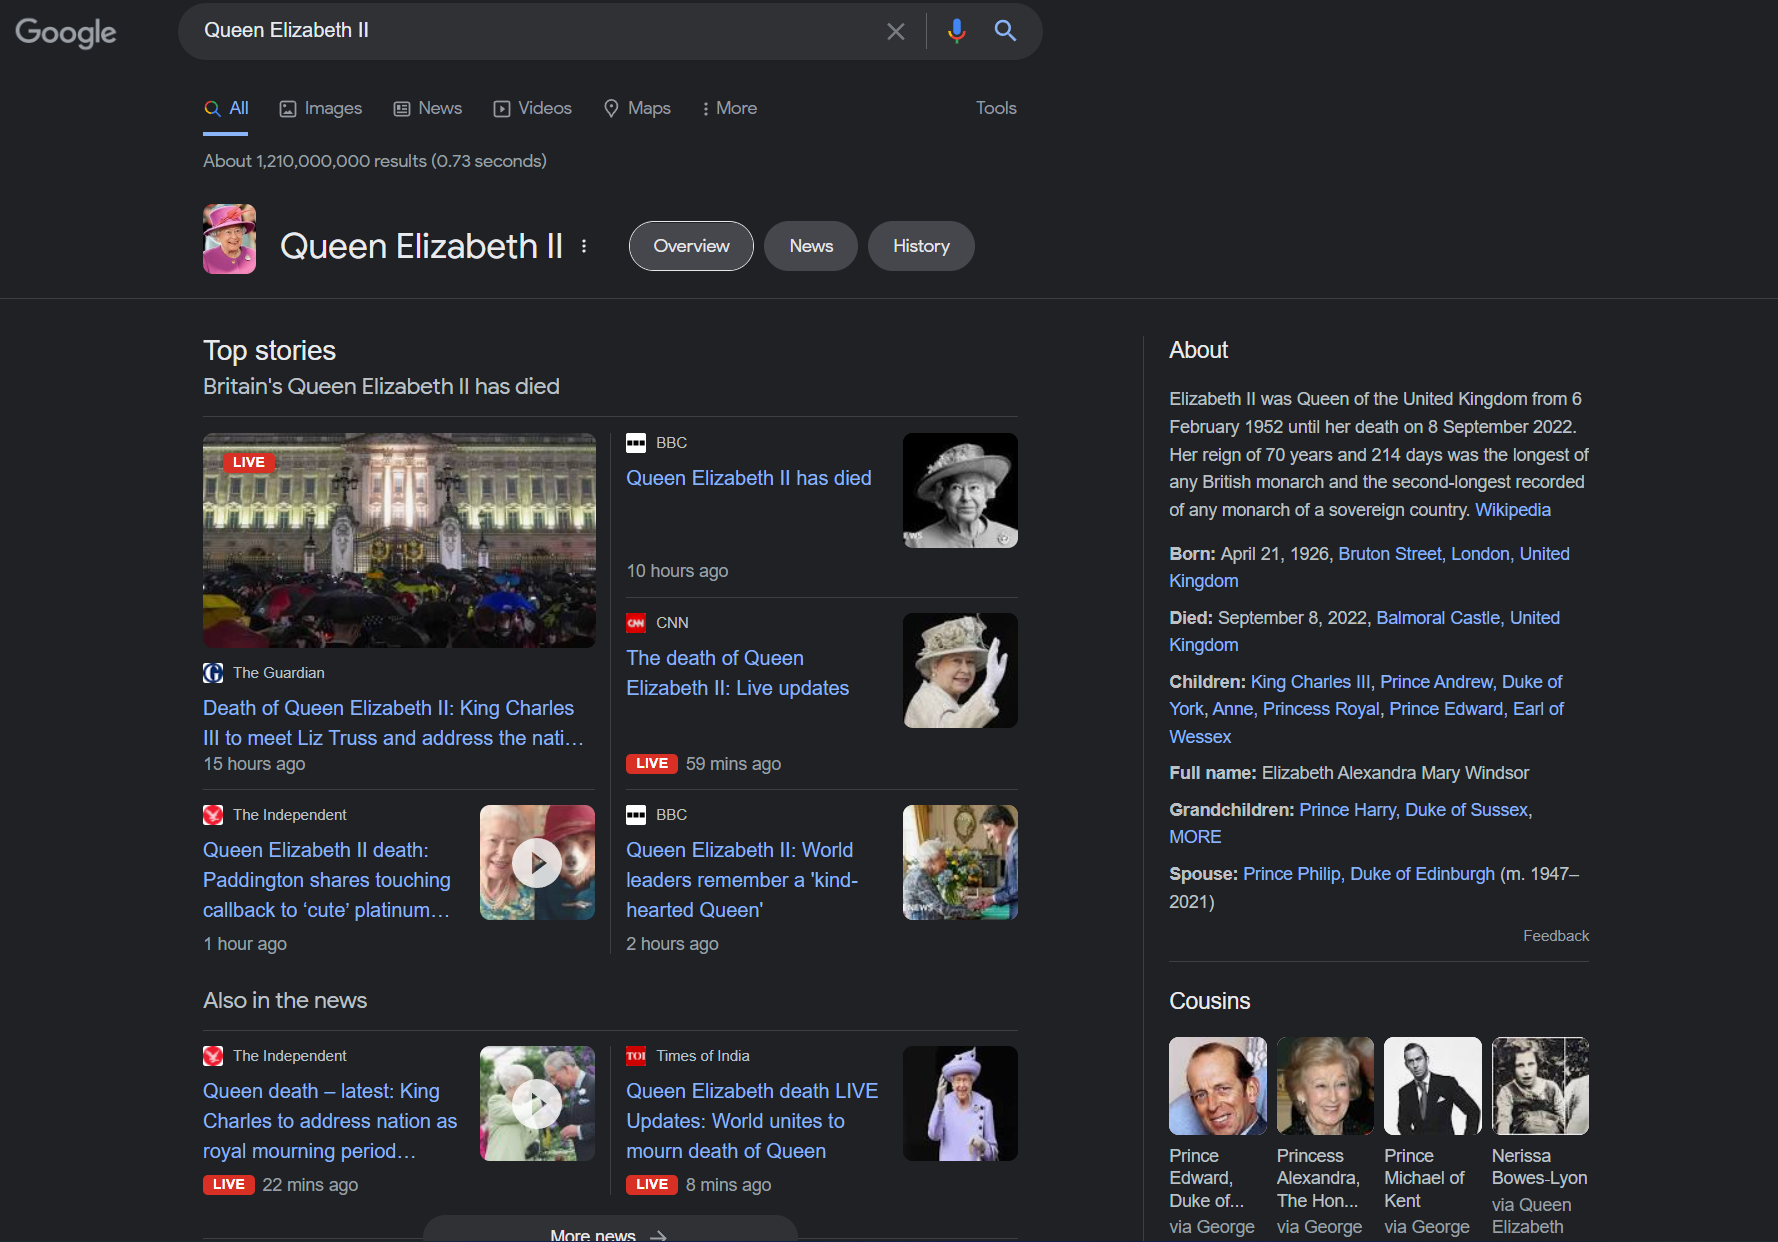Open Prince Andrew, Duke of York link
Image resolution: width=1778 pixels, height=1242 pixels.
(1436, 682)
